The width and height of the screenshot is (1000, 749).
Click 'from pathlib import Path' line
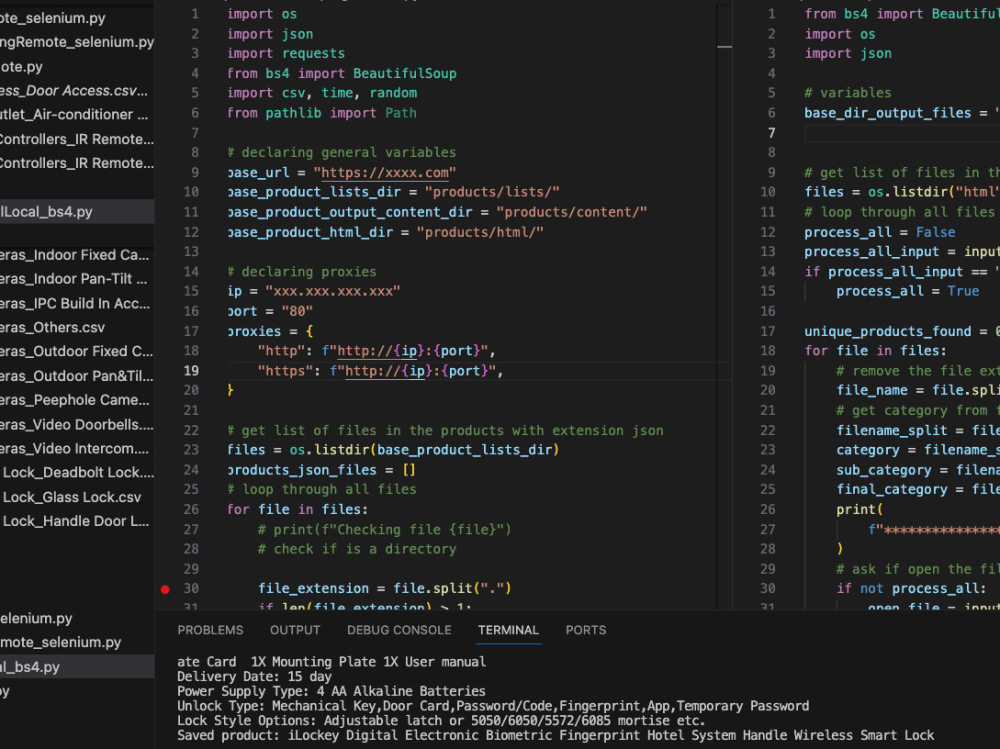322,113
